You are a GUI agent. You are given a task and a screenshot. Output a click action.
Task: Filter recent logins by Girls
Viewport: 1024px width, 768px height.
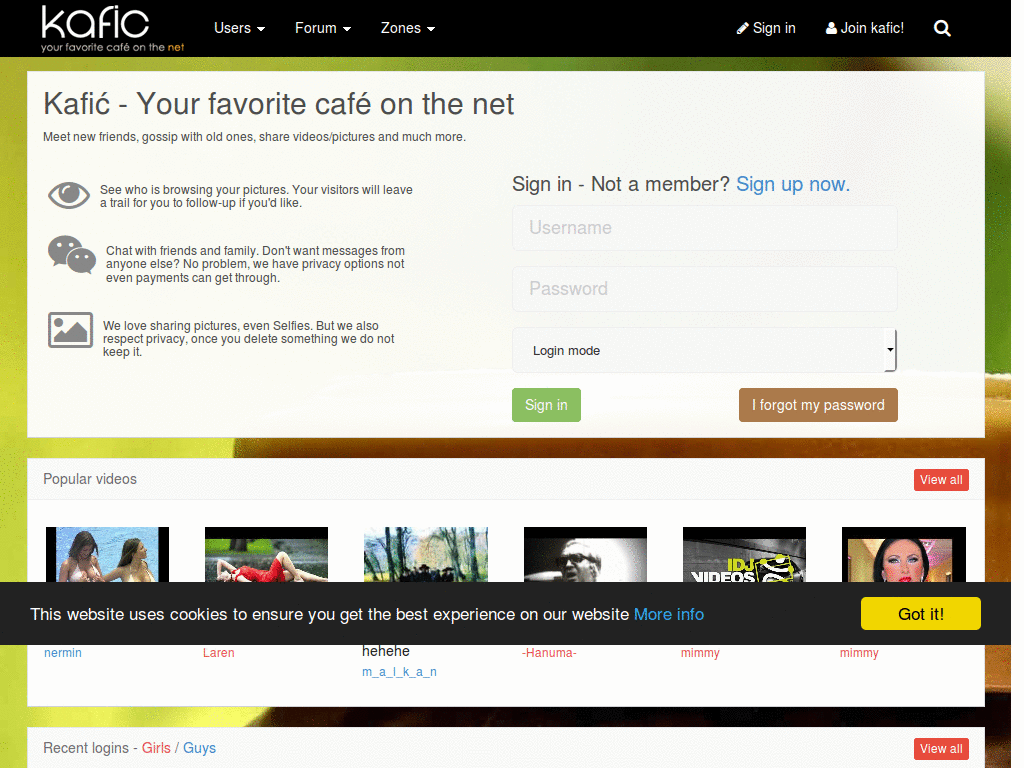pos(156,748)
